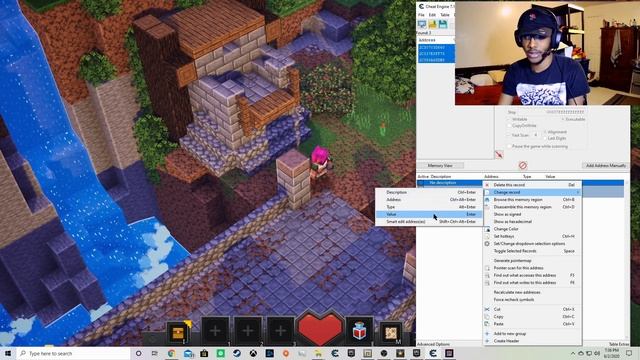Click the open folder icon in Cheat Engine

(432, 24)
